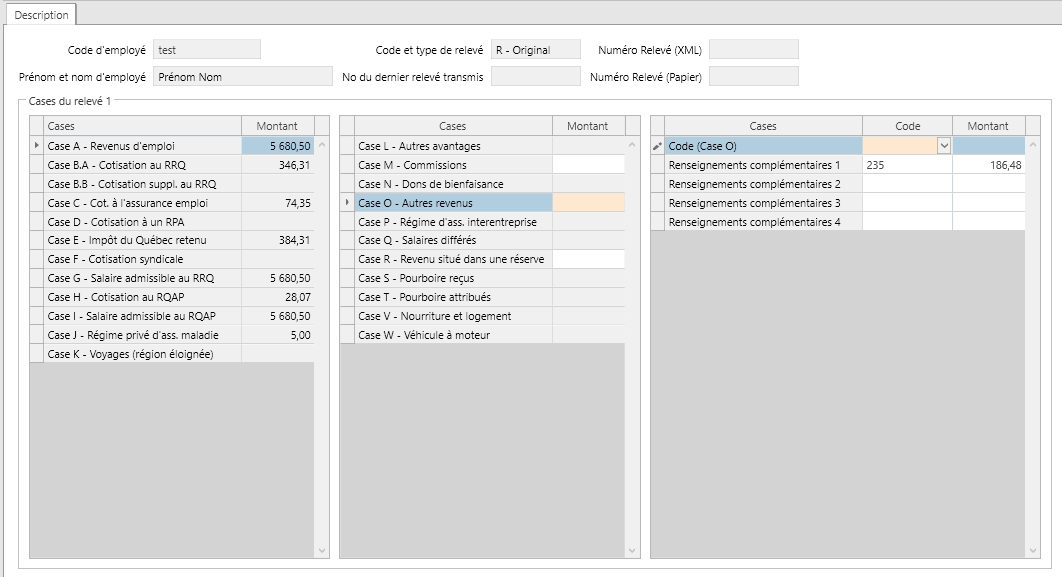Click the Code d'employé field
Image resolution: width=1062 pixels, height=577 pixels.
[207, 49]
